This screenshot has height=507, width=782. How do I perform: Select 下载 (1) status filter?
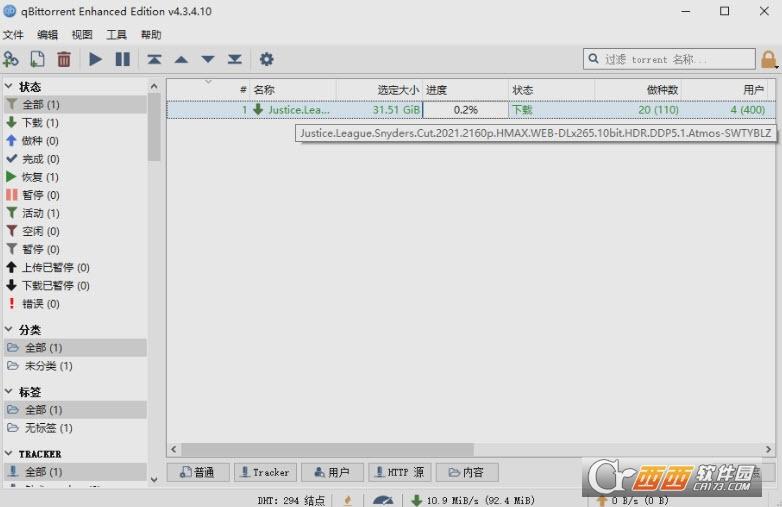[x=75, y=123]
